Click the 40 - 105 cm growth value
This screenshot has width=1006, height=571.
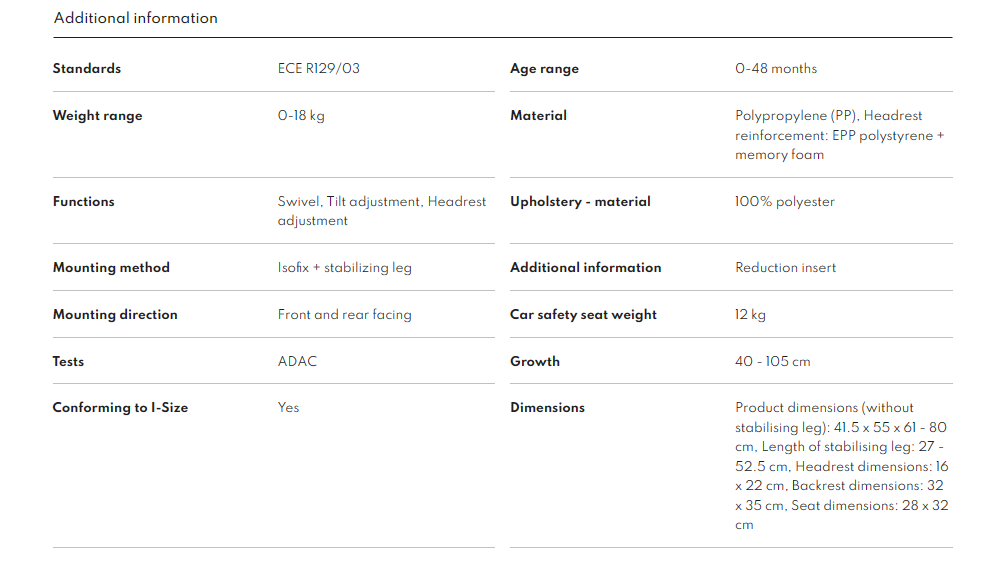(772, 361)
